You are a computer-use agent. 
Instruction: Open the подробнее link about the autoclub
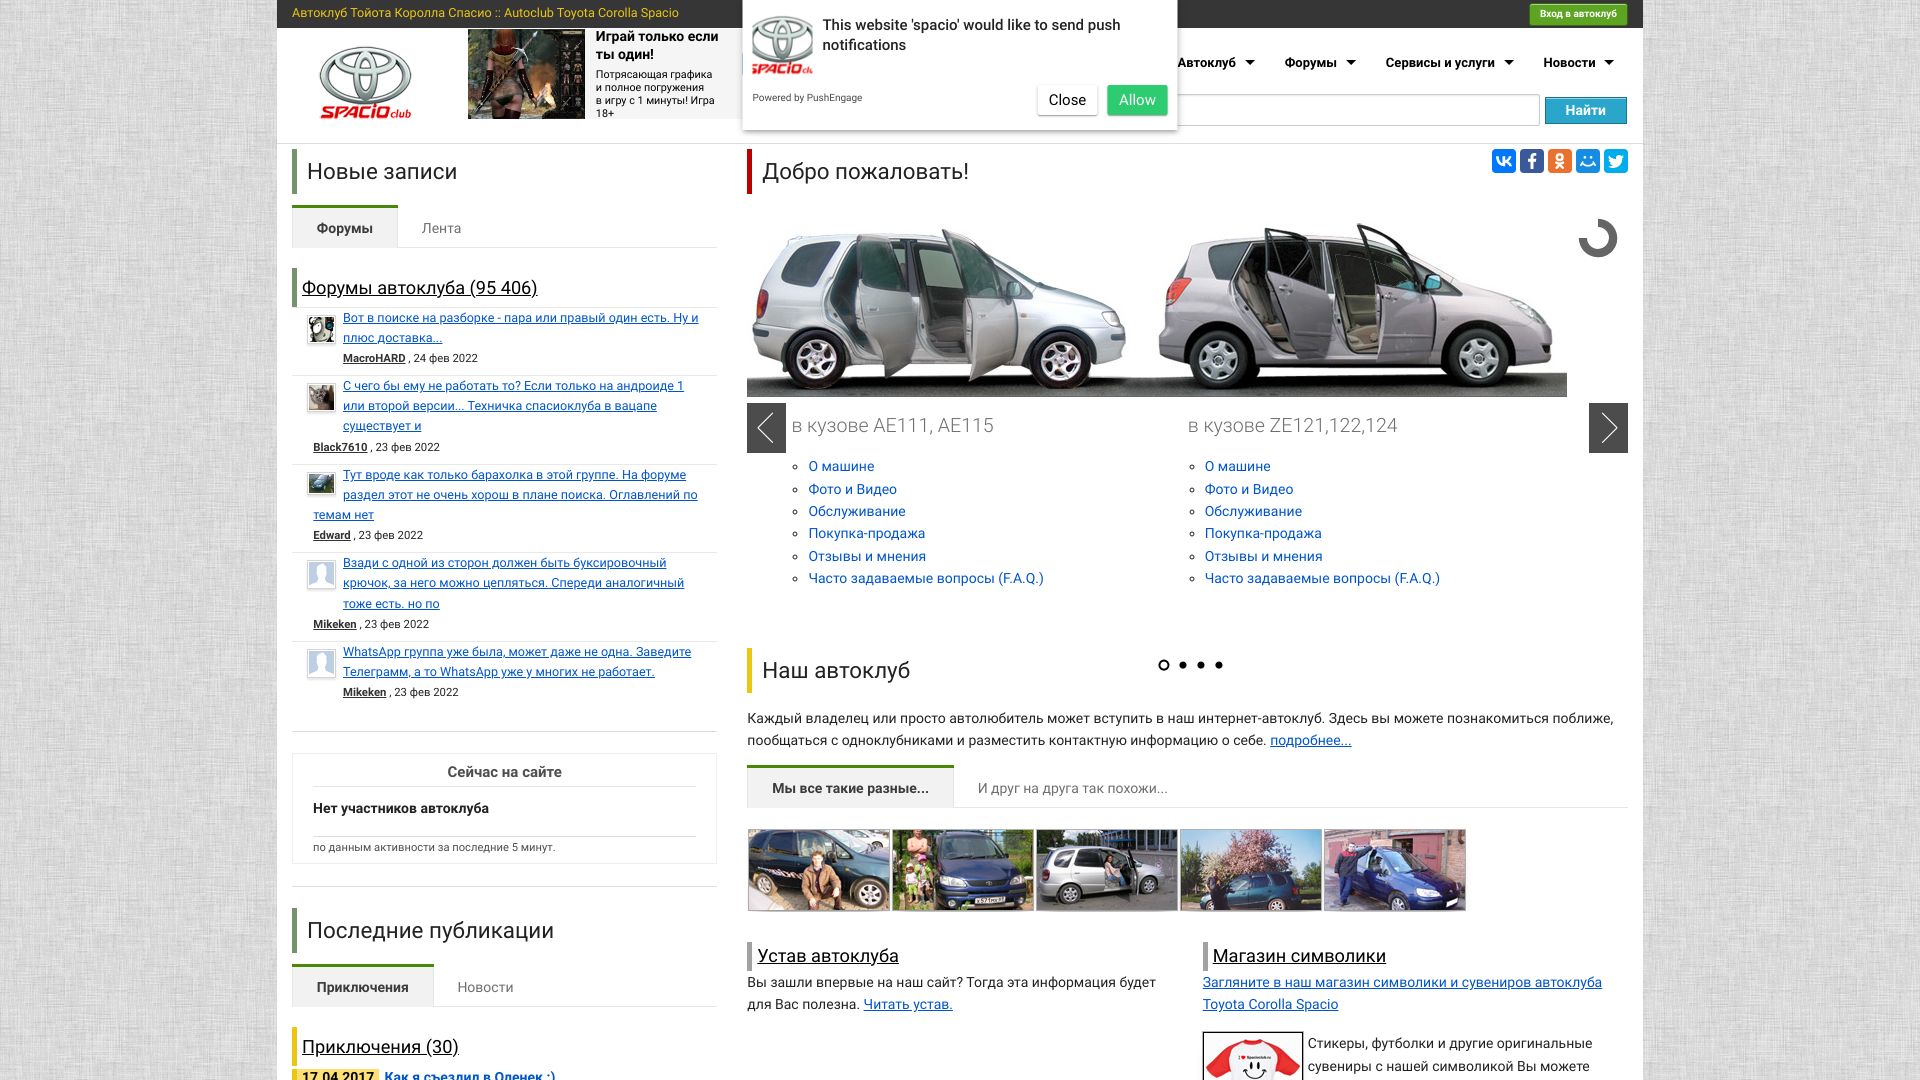point(1310,741)
